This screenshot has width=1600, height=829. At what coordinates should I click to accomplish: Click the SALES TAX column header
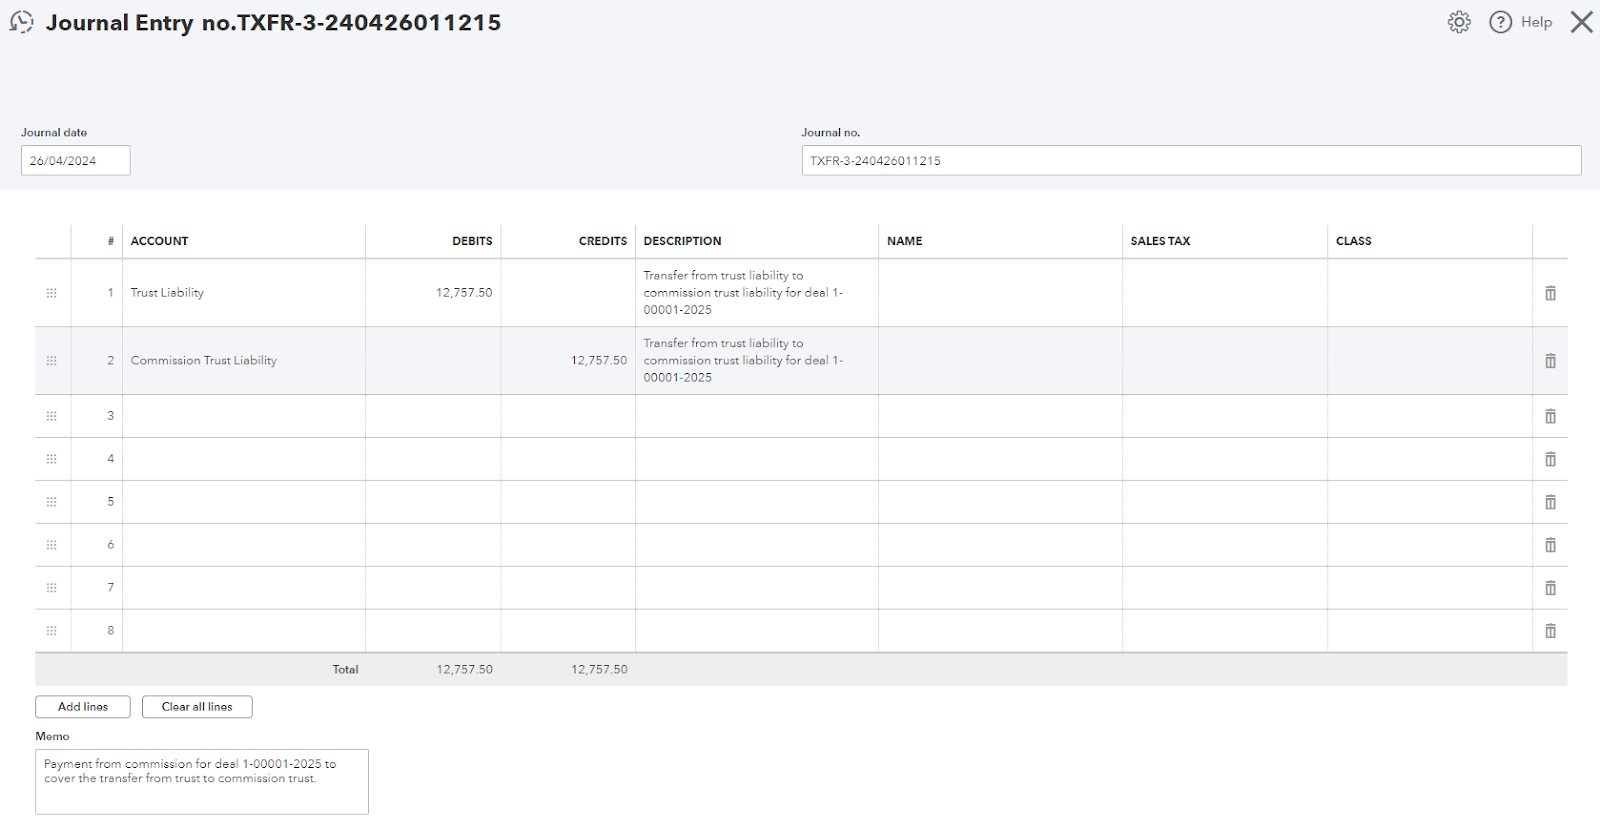pyautogui.click(x=1160, y=241)
